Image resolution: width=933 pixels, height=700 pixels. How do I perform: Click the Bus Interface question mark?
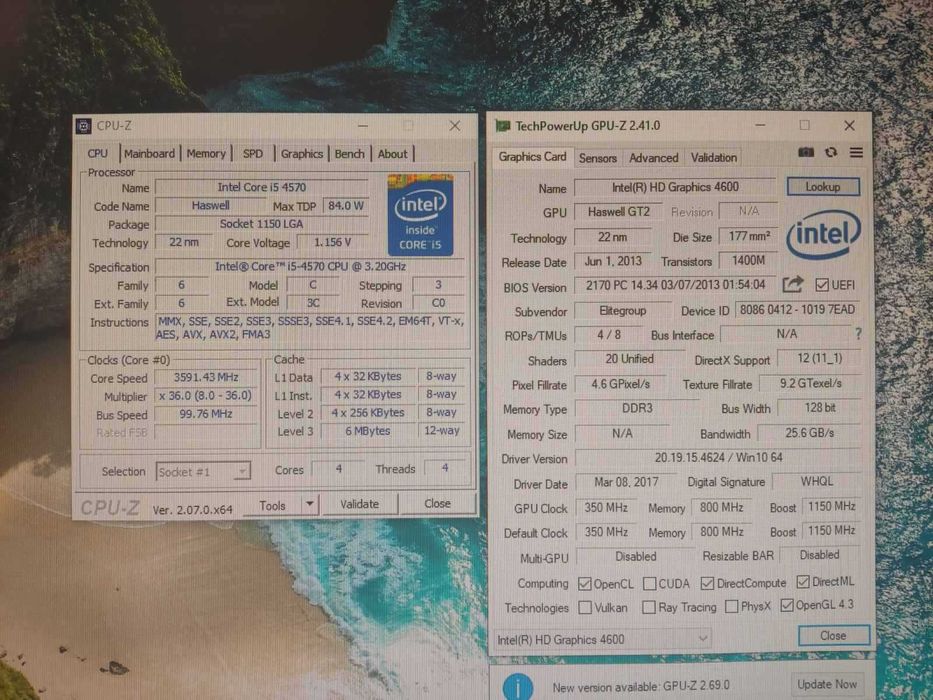[857, 334]
